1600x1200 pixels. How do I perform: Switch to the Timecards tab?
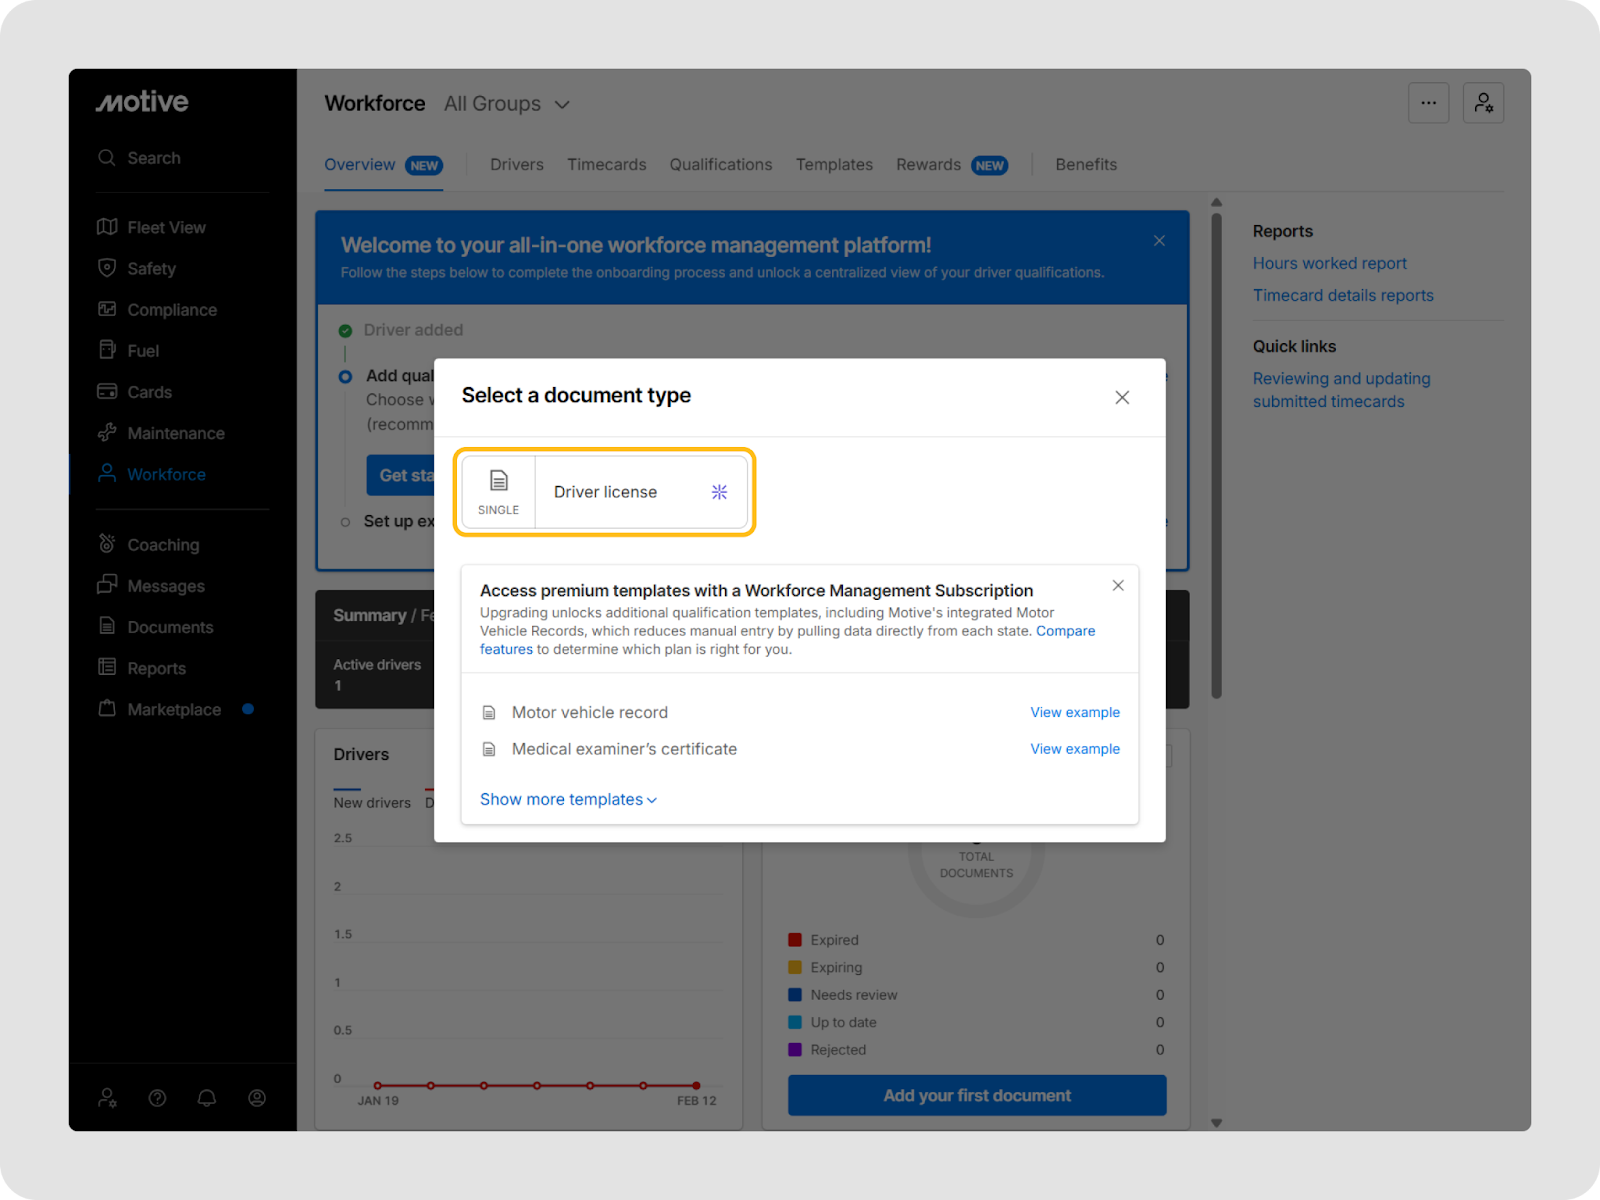[x=606, y=165]
